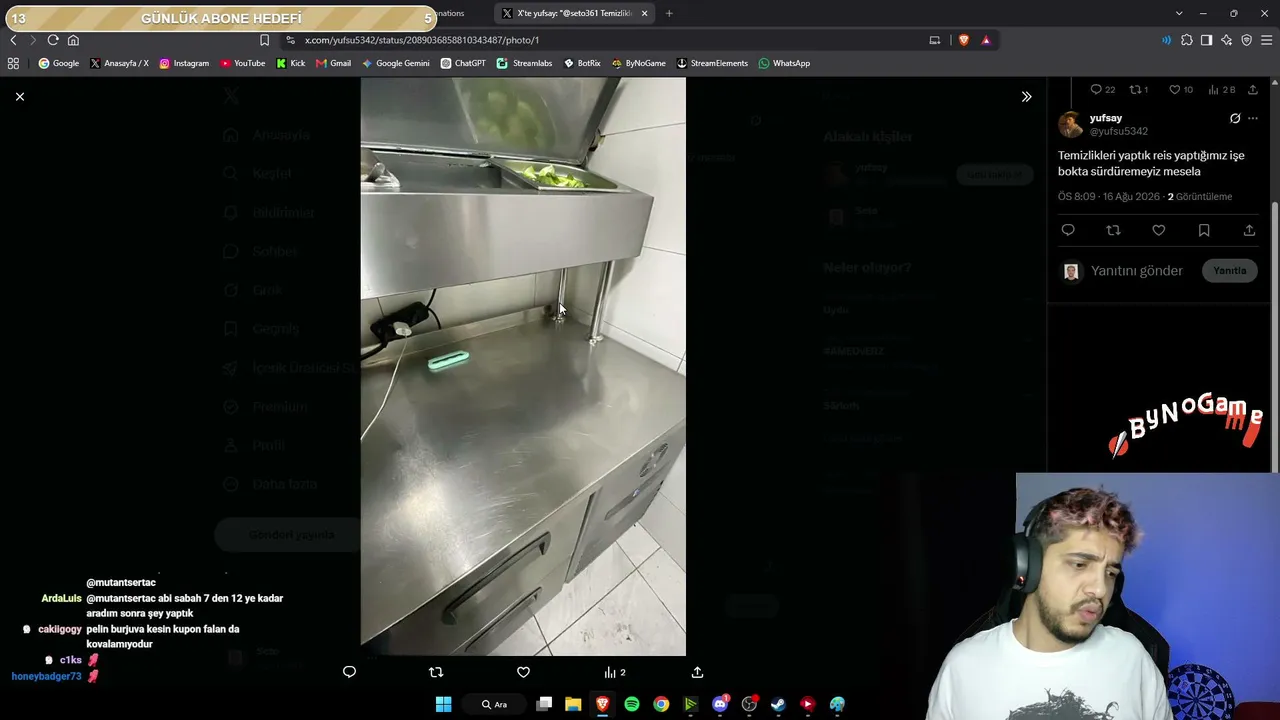Open the tab search dropdown arrow

click(x=1179, y=13)
